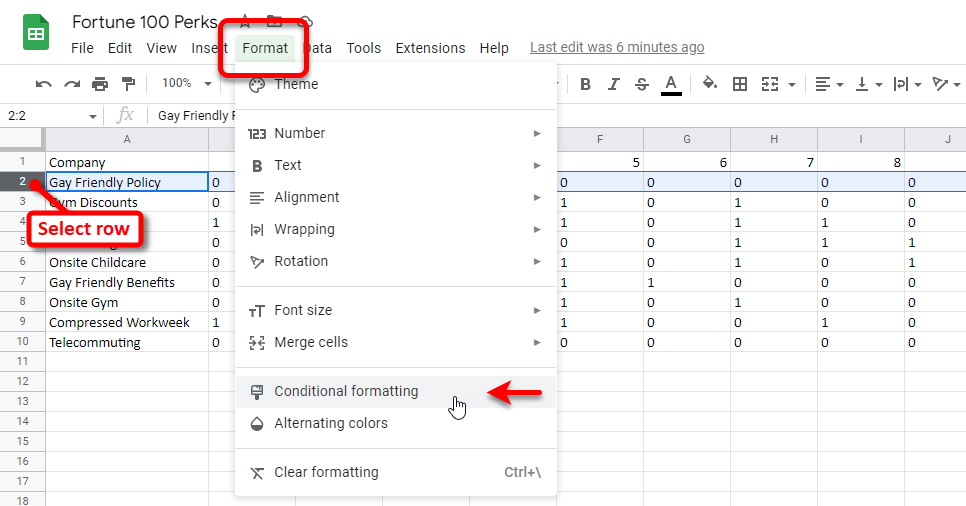Screen dimensions: 966x506
Task: Expand the Text submenu
Action: 396,165
